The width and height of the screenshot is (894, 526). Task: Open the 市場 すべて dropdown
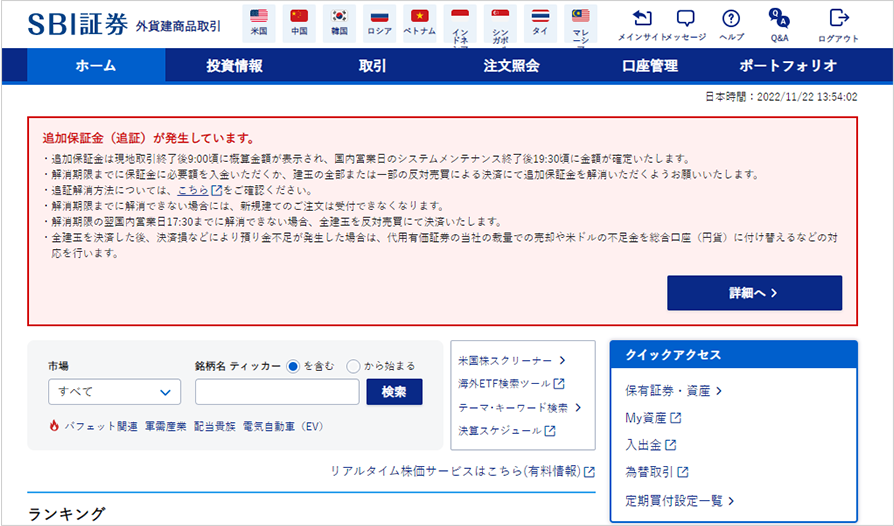pyautogui.click(x=113, y=392)
